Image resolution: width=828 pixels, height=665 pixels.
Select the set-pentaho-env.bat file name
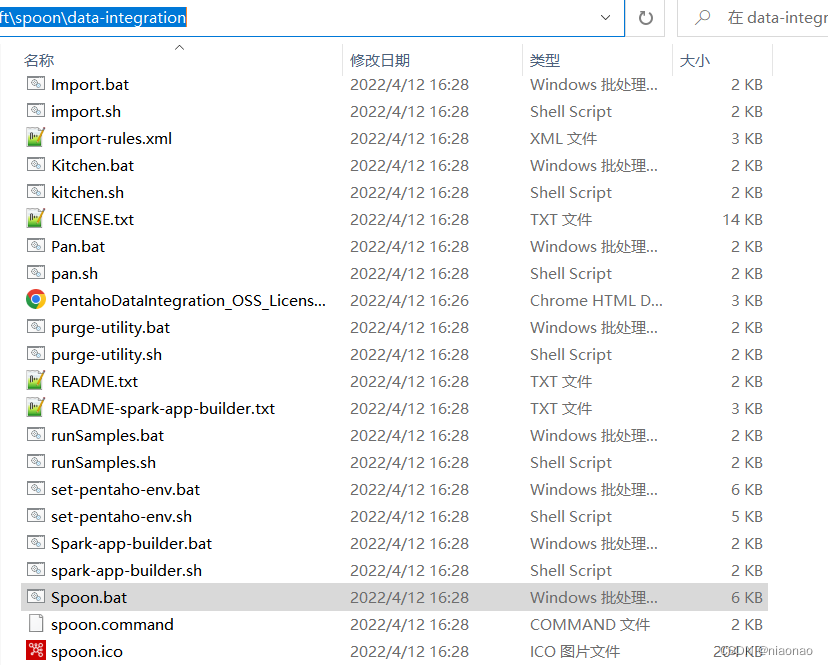point(126,489)
